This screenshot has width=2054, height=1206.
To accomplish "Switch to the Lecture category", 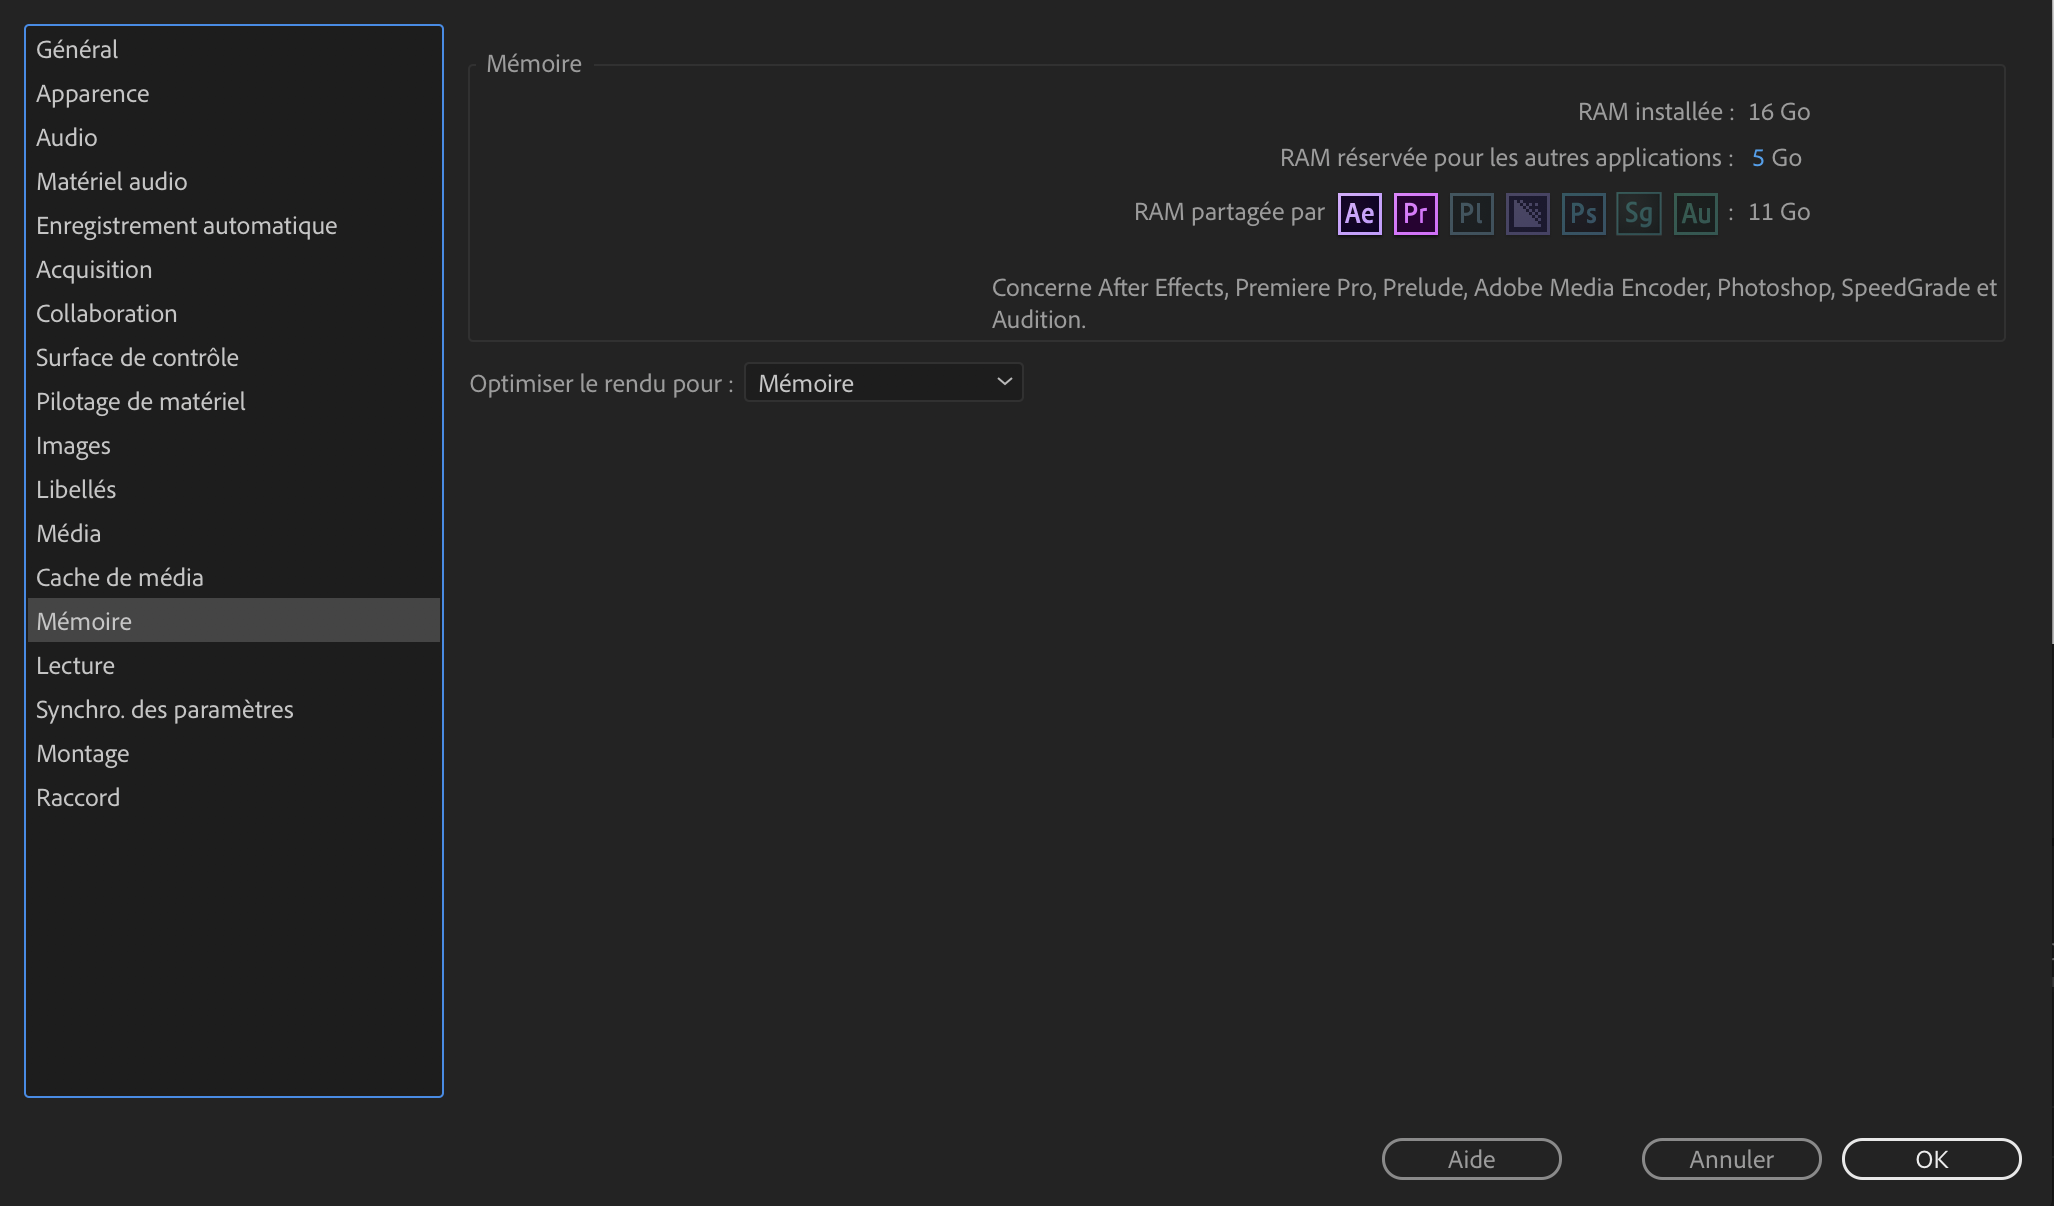I will (x=233, y=665).
